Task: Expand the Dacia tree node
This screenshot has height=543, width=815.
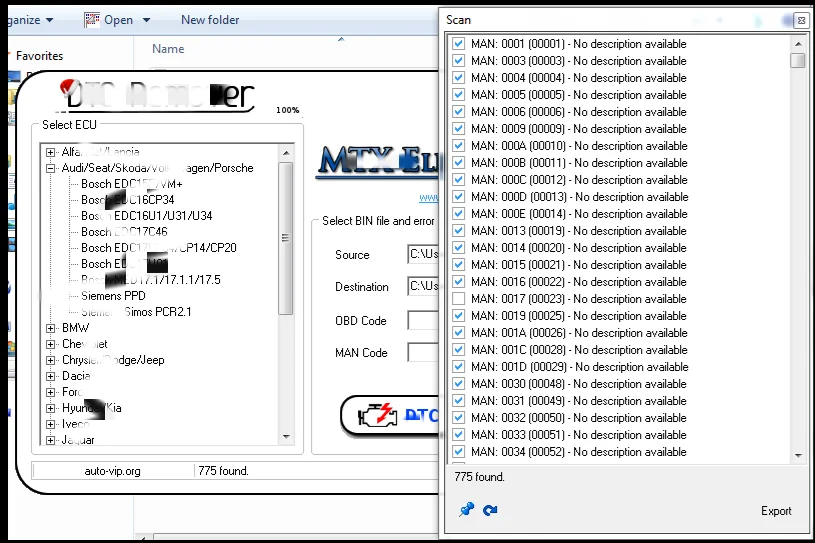Action: pyautogui.click(x=50, y=376)
